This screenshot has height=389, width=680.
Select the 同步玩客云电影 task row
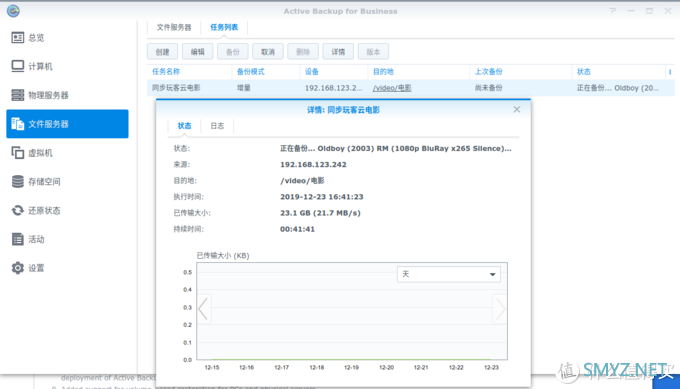411,88
